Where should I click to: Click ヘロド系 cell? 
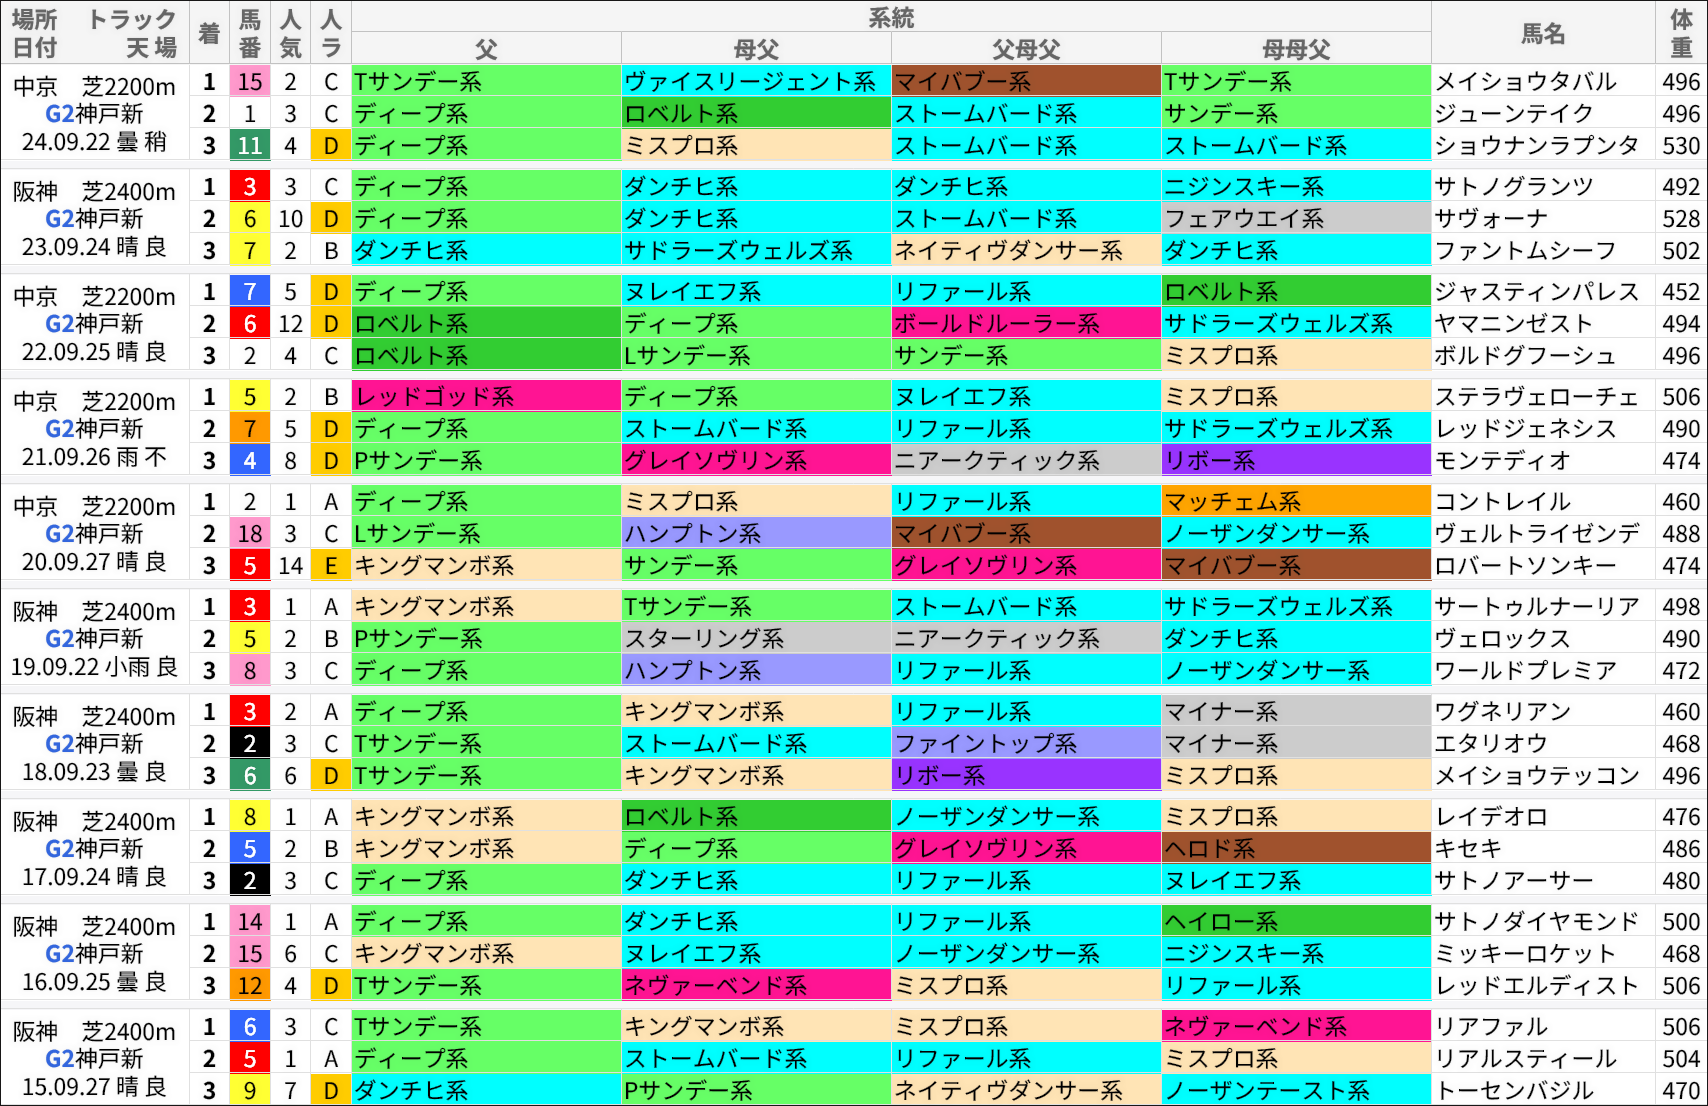1296,849
